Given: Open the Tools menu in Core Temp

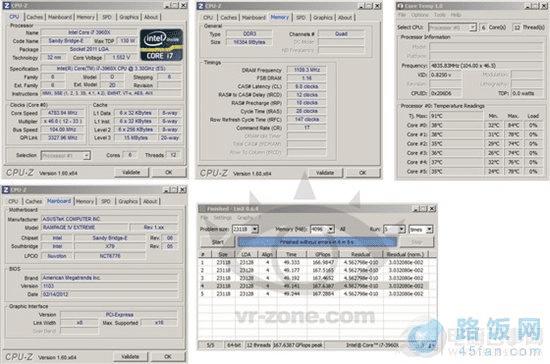Looking at the screenshot, I should pos(440,15).
